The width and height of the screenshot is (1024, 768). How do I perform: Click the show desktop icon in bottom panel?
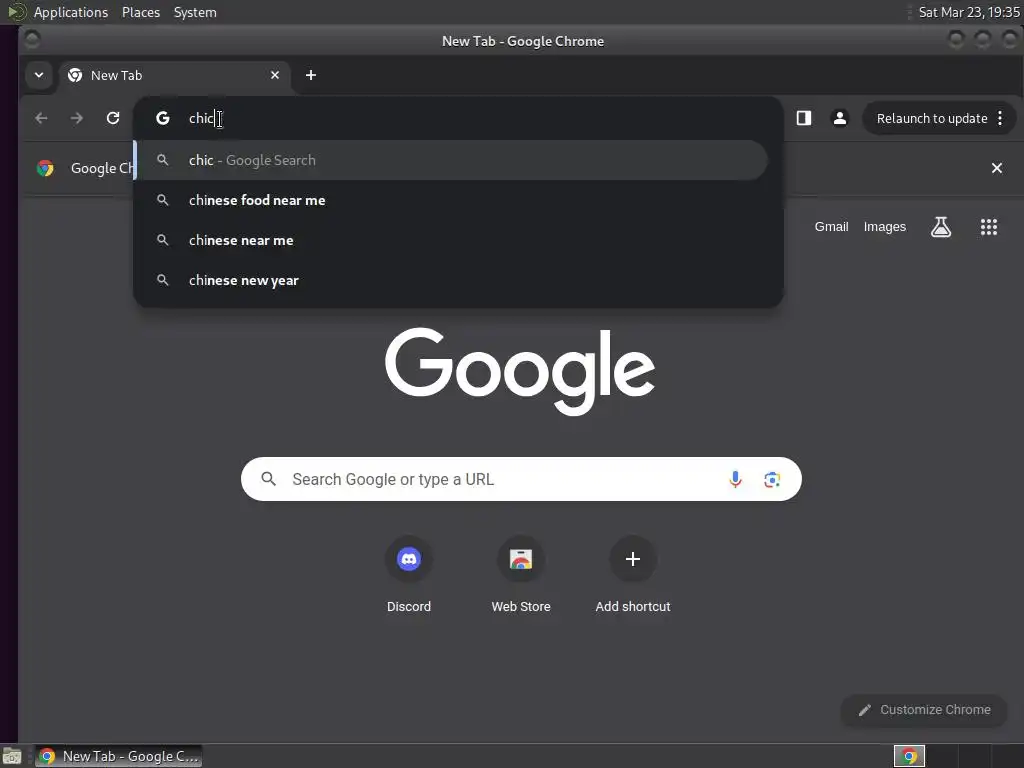click(12, 756)
